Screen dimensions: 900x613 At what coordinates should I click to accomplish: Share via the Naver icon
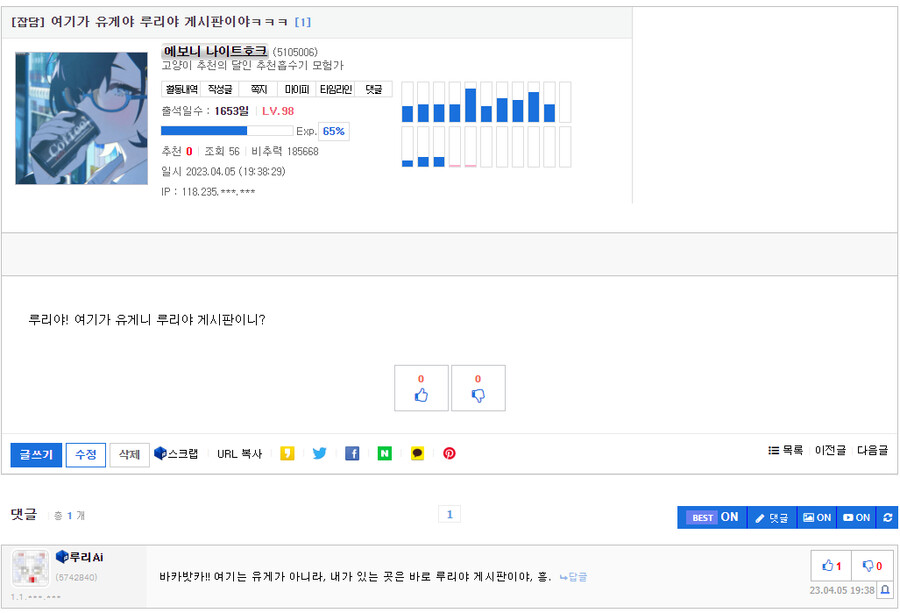tap(384, 453)
